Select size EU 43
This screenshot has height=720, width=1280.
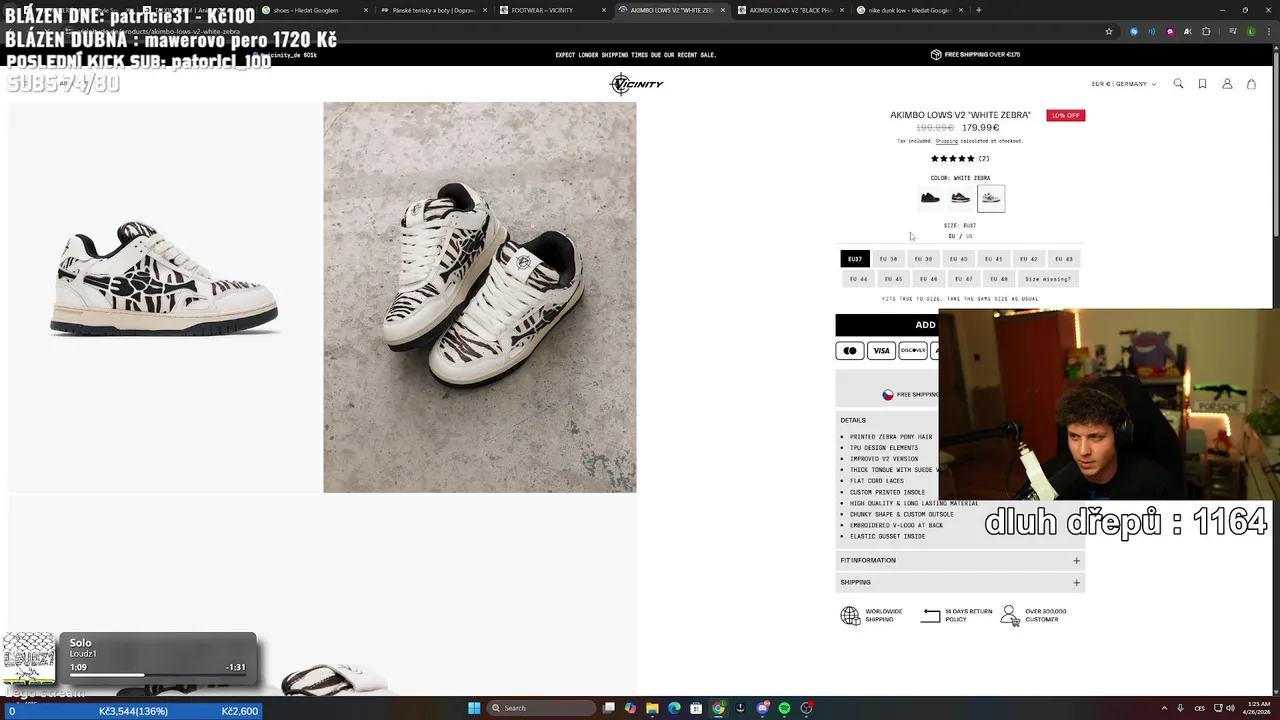point(1063,259)
